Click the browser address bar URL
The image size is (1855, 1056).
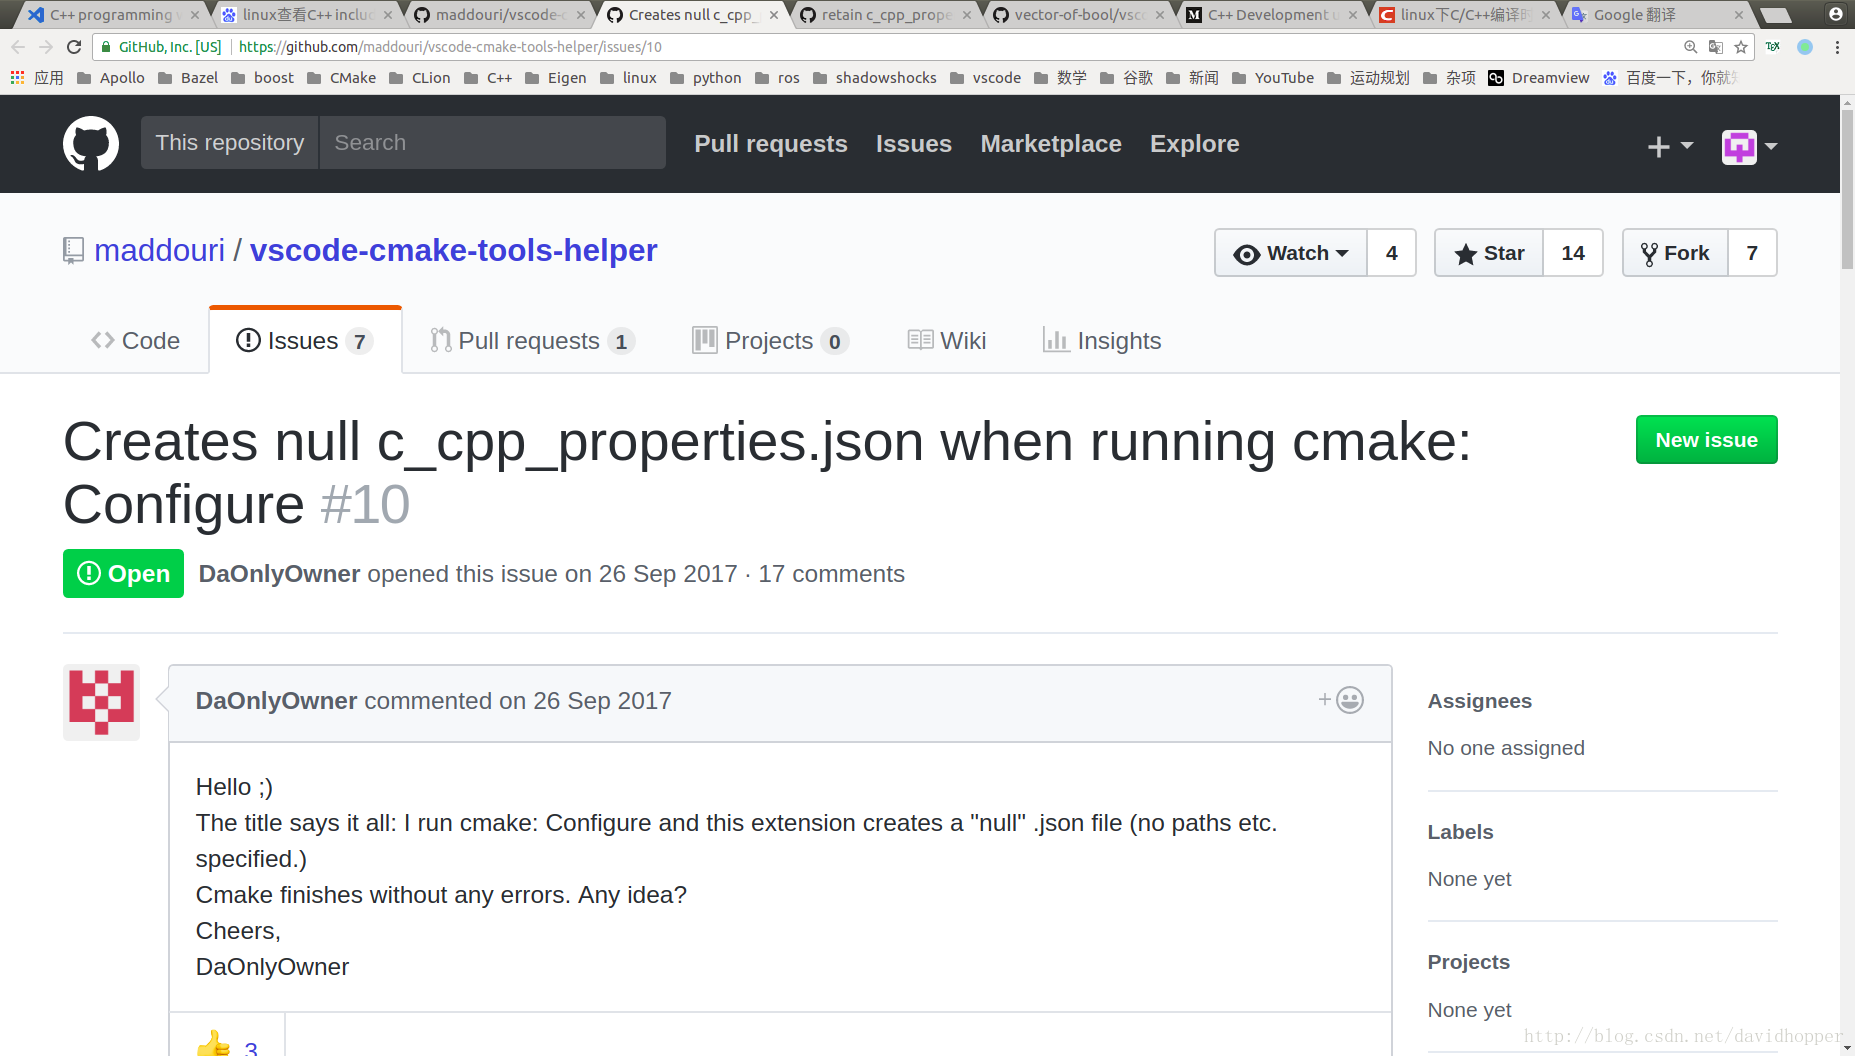click(450, 47)
